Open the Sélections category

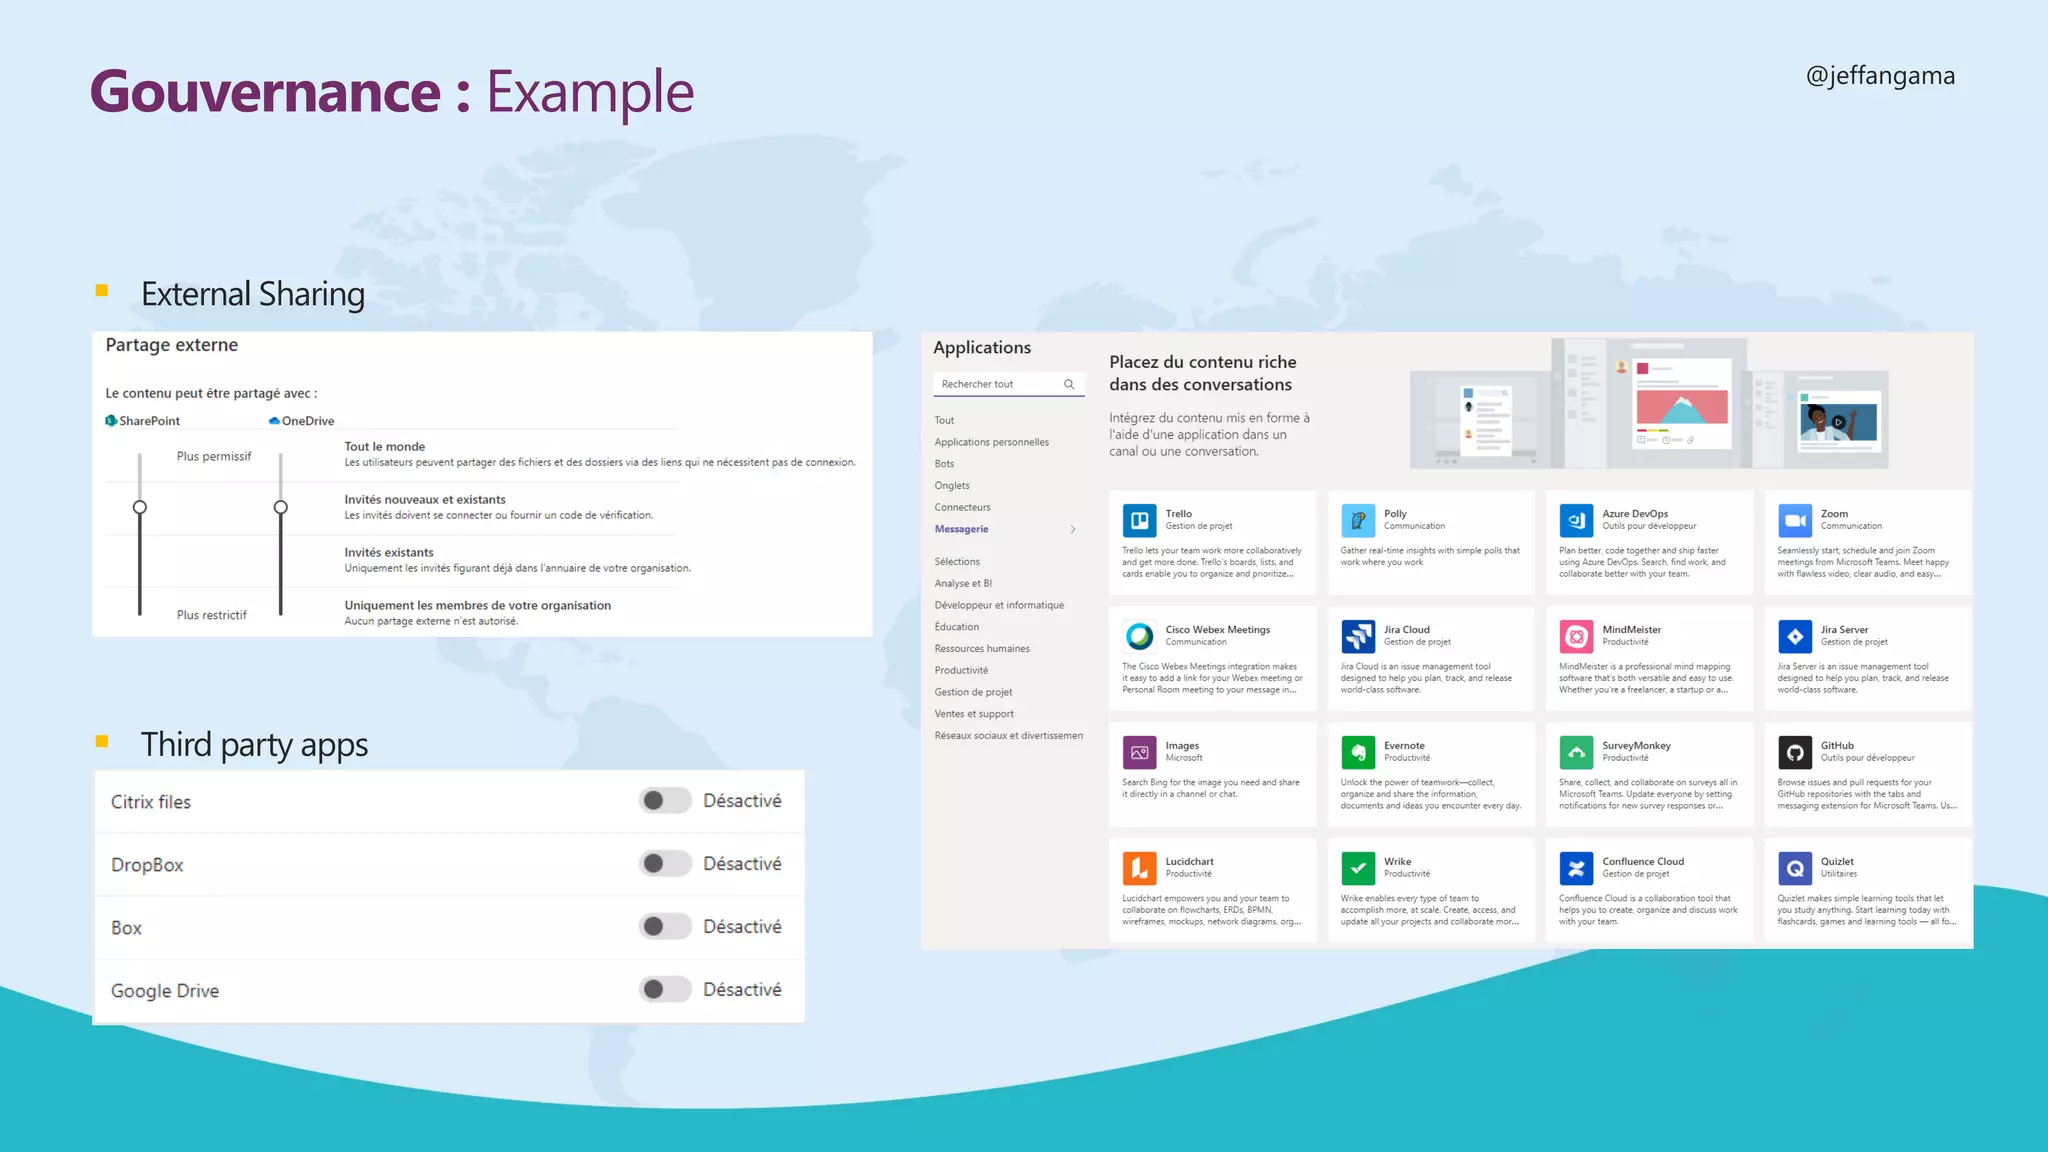click(x=957, y=562)
